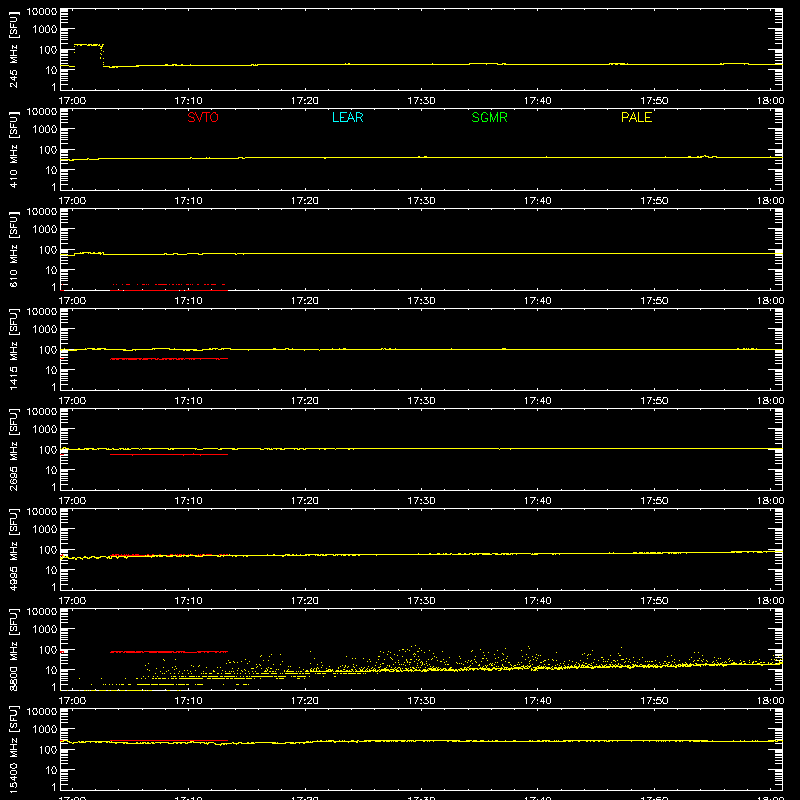Click the red SVTO station label

pos(203,117)
